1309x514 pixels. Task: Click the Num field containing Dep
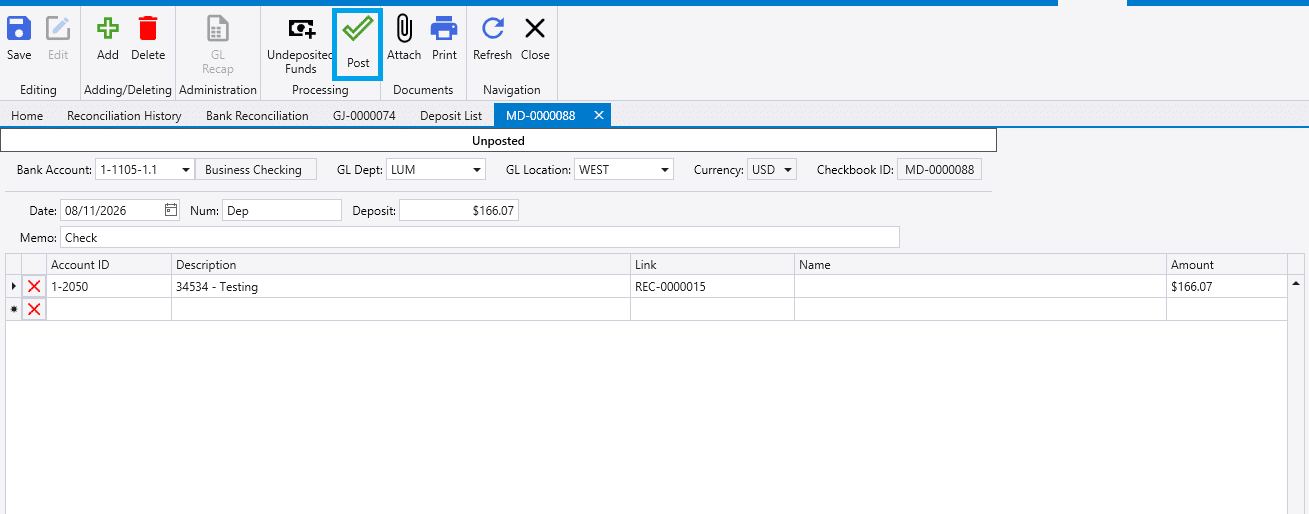click(281, 210)
